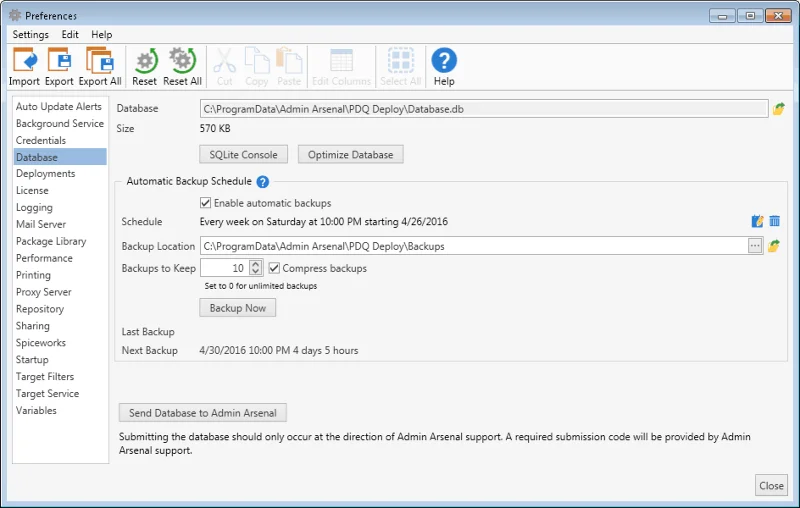This screenshot has height=508, width=800.
Task: Click the Export toolbar icon
Action: (x=59, y=67)
